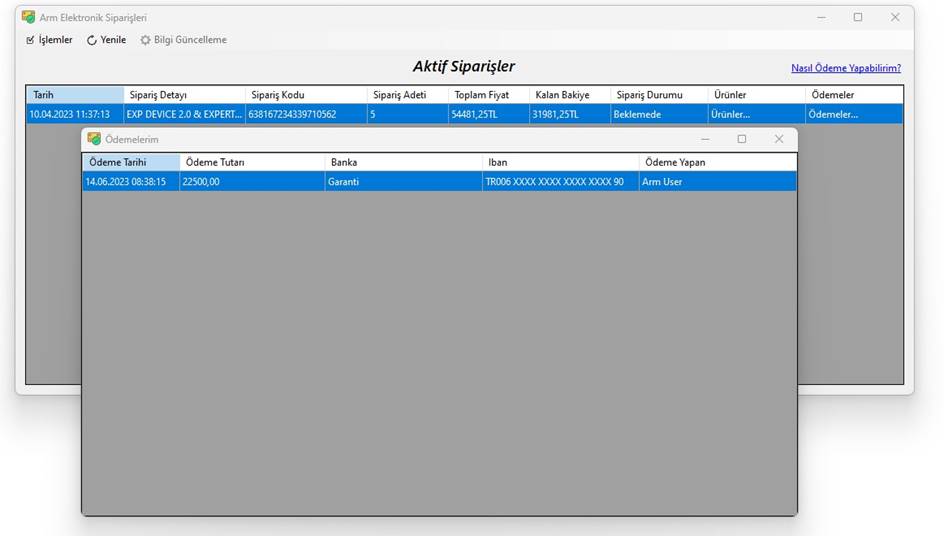Minimize the Arm Elektronik Siparişleri window
This screenshot has height=536, width=944.
pyautogui.click(x=821, y=17)
